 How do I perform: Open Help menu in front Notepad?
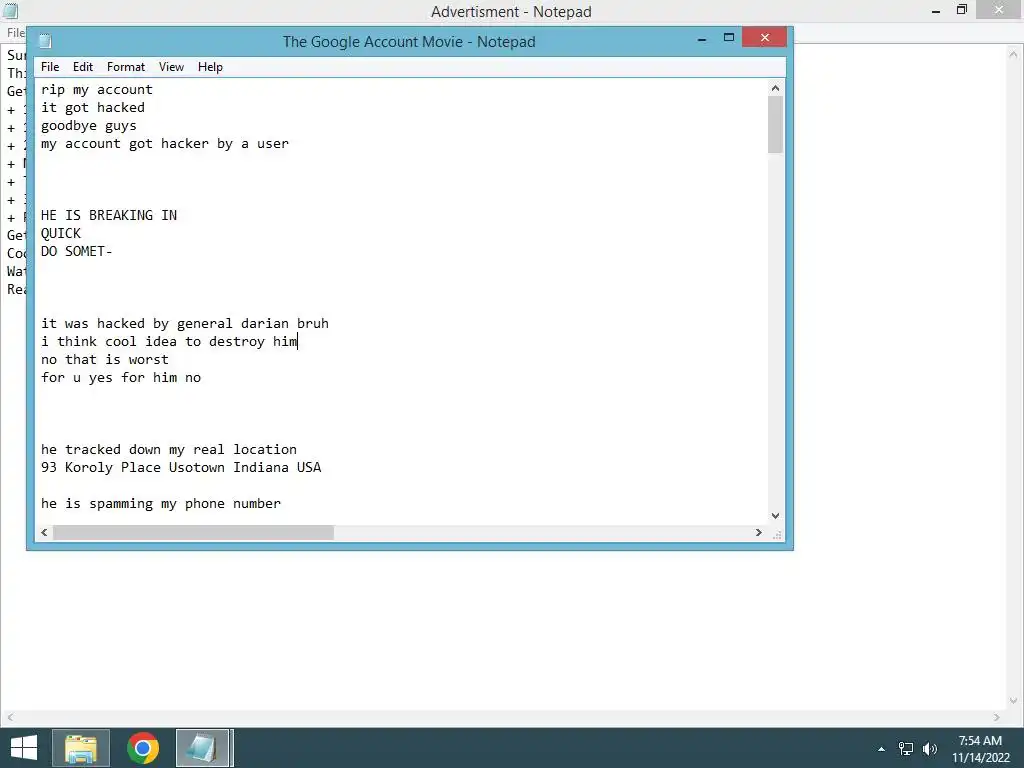pyautogui.click(x=210, y=67)
